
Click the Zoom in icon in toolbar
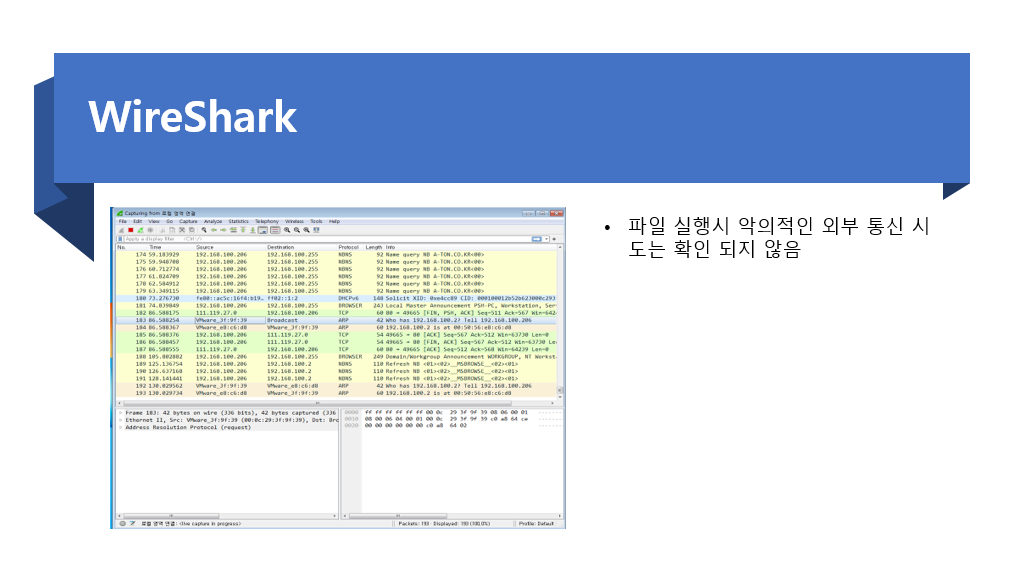click(287, 230)
